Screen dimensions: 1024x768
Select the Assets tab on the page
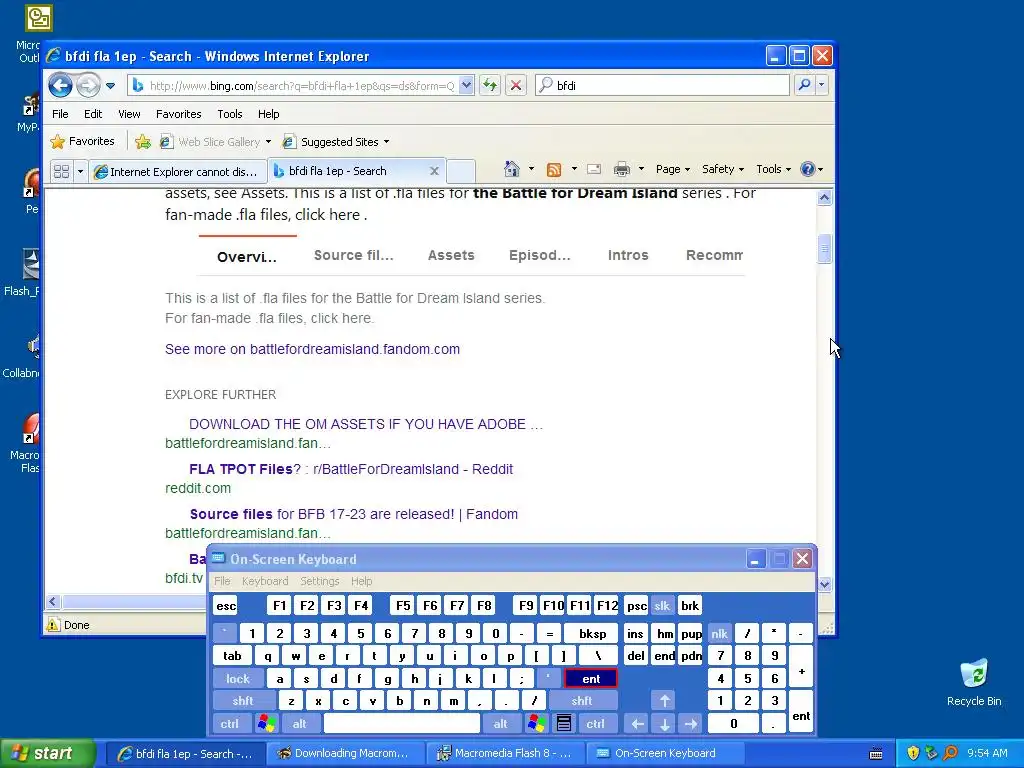[451, 255]
